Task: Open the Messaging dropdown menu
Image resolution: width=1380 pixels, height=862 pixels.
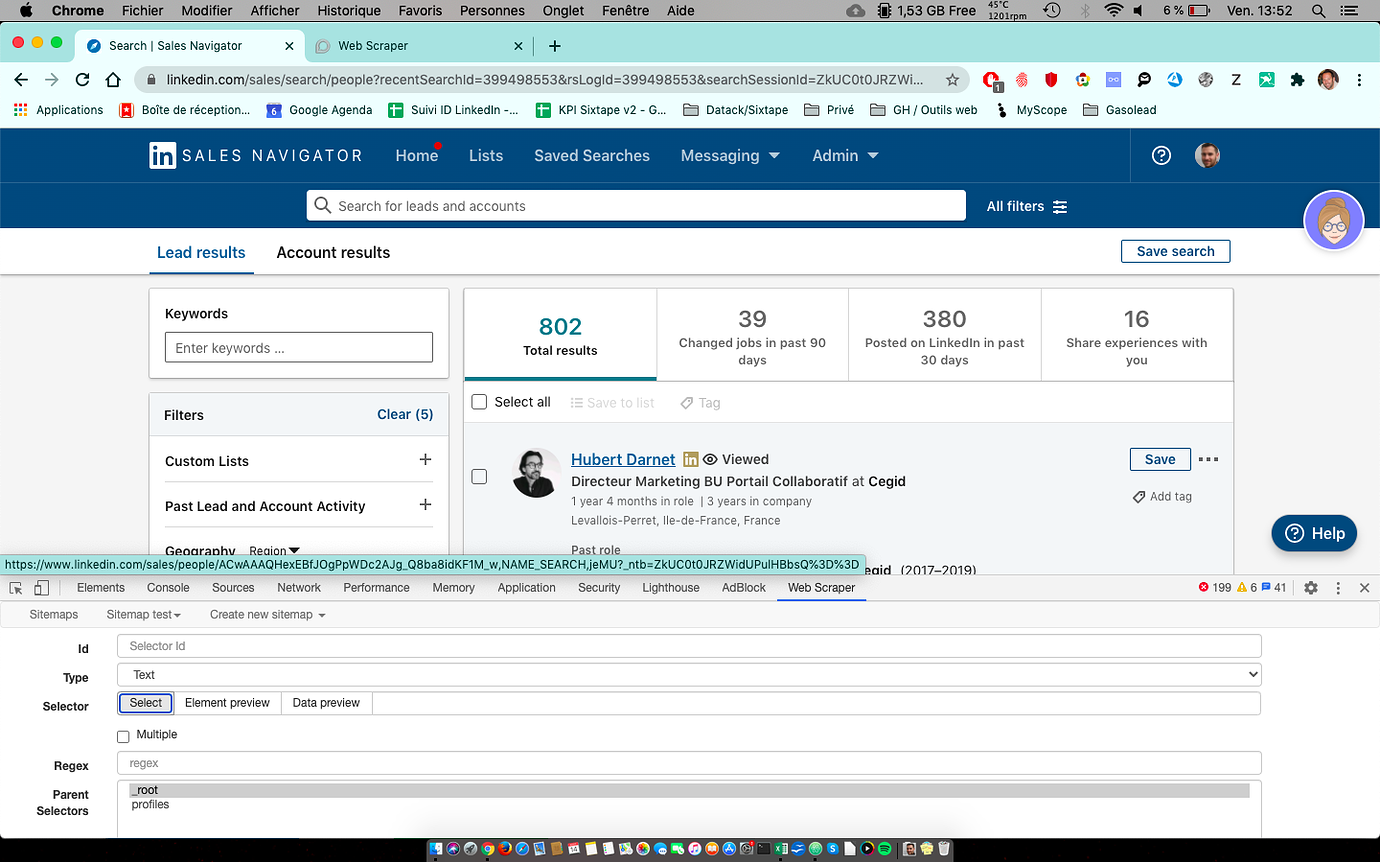Action: pos(730,155)
